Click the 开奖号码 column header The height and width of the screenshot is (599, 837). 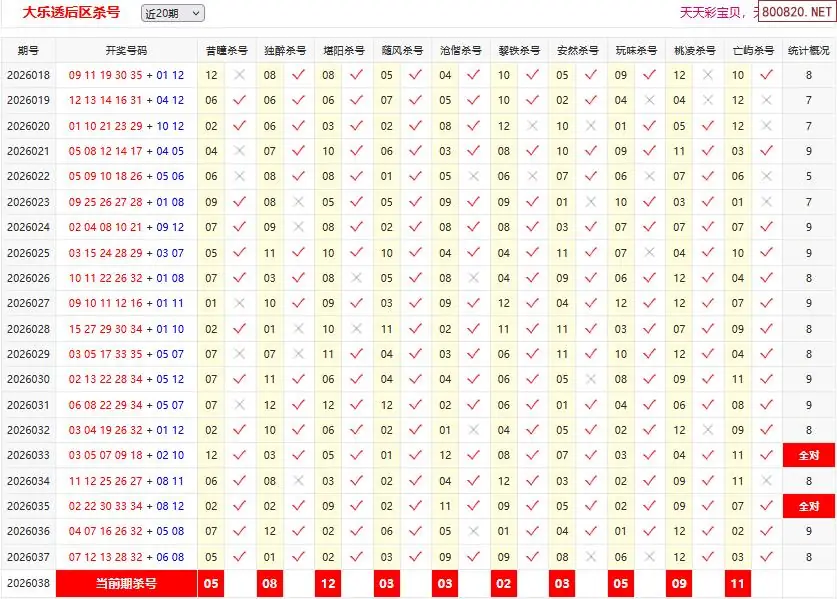tap(126, 50)
